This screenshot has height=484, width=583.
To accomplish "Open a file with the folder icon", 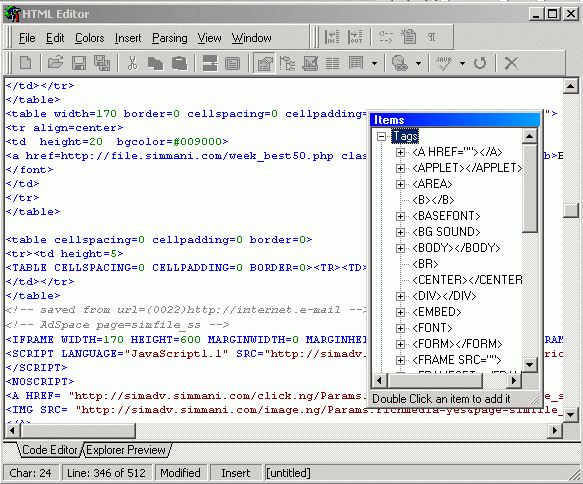I will point(56,63).
